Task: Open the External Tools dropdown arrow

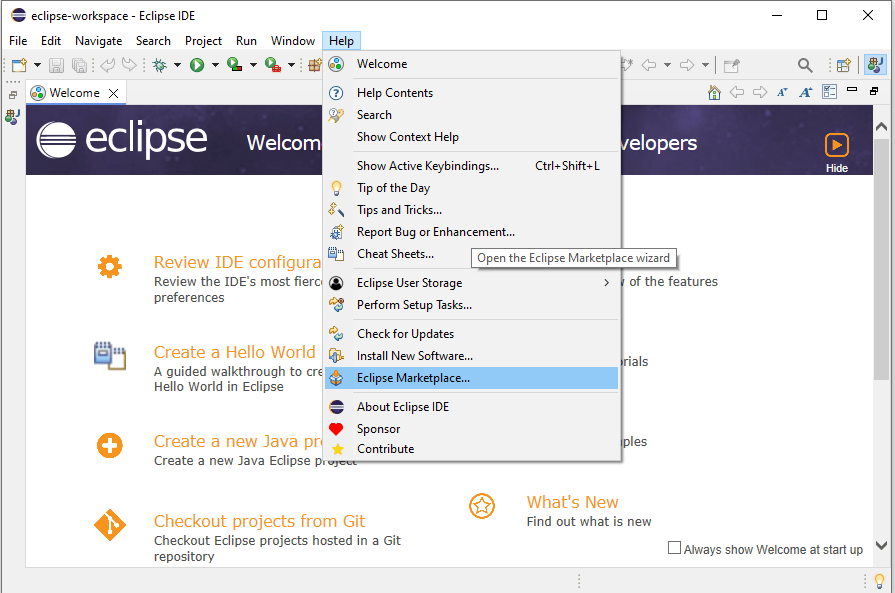Action: (x=291, y=65)
